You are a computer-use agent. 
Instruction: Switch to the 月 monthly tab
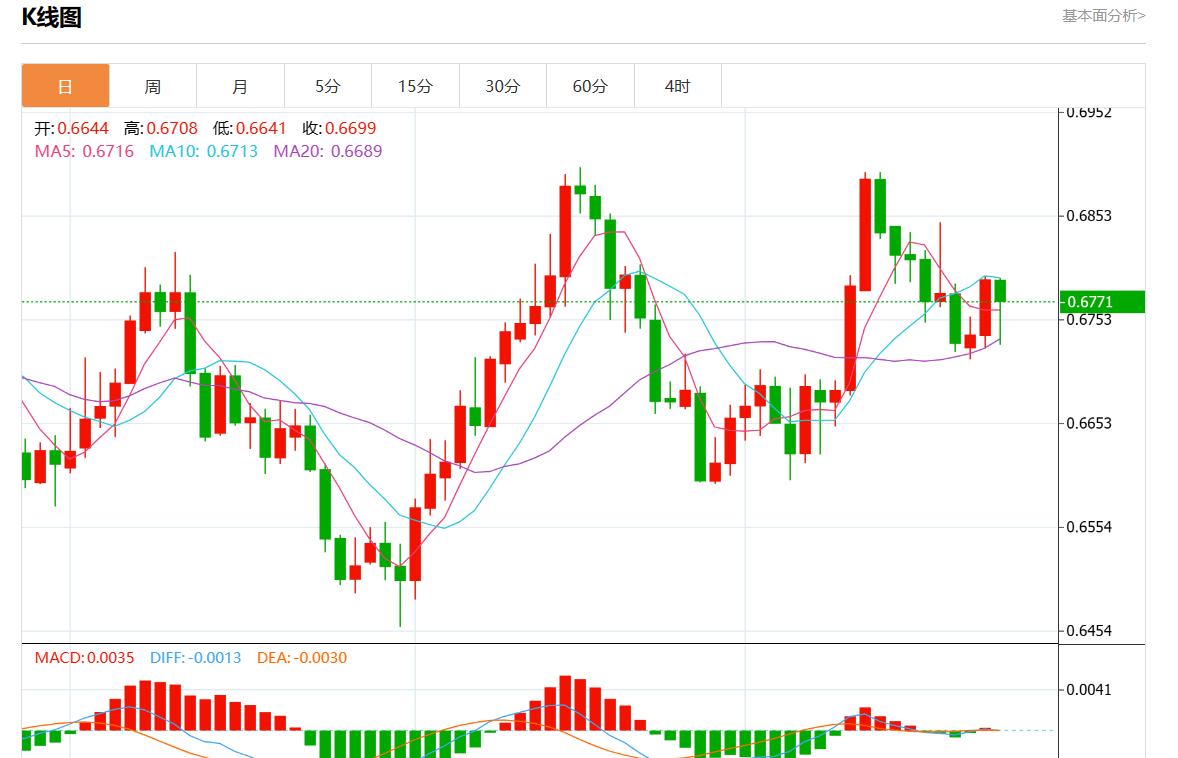(240, 86)
